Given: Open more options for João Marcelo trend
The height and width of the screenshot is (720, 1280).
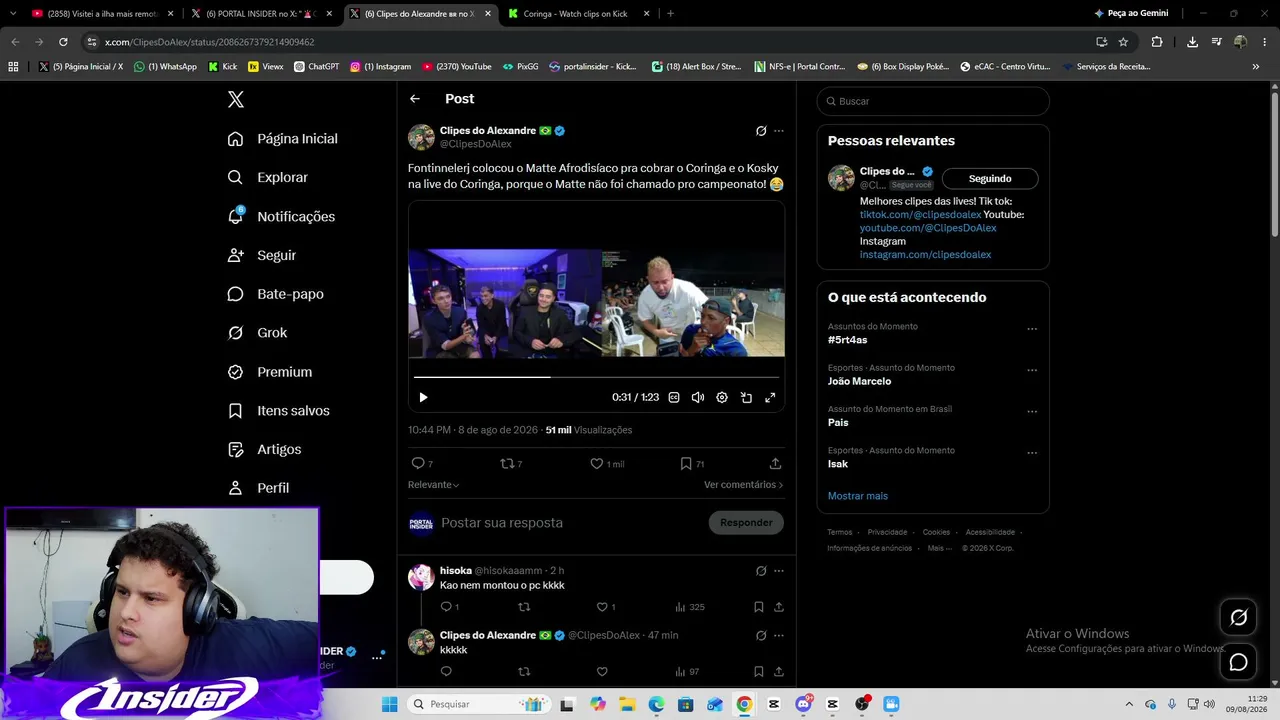Looking at the screenshot, I should point(1032,370).
